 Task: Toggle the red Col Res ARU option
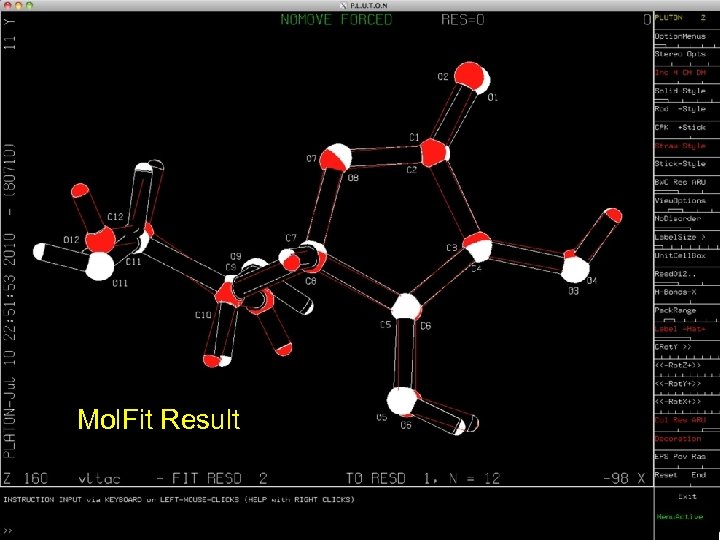680,420
